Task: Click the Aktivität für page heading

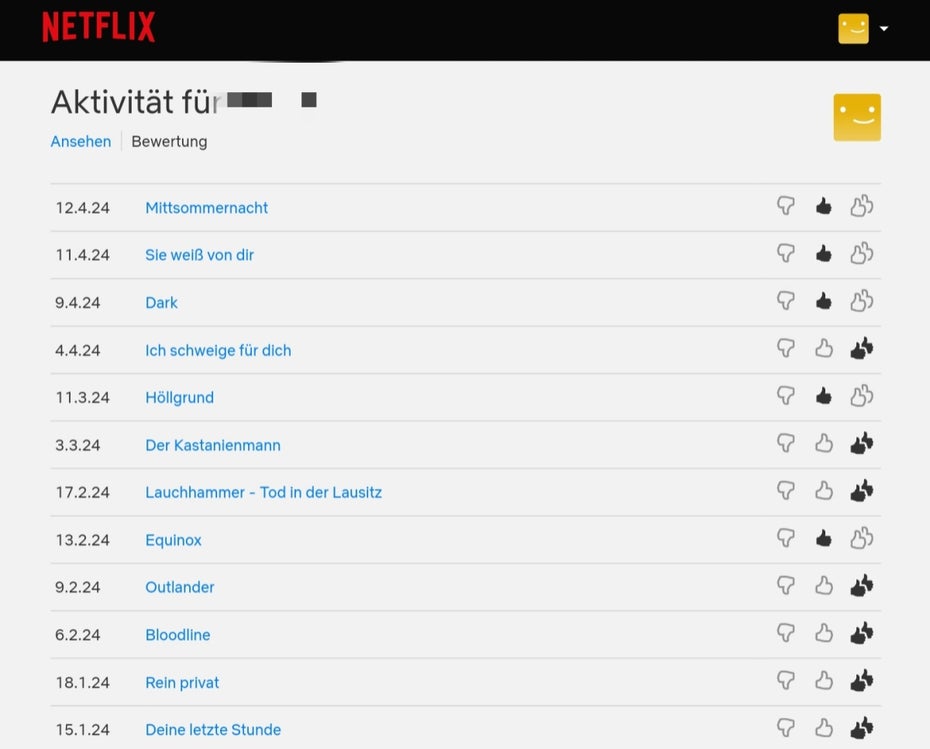Action: coord(135,102)
